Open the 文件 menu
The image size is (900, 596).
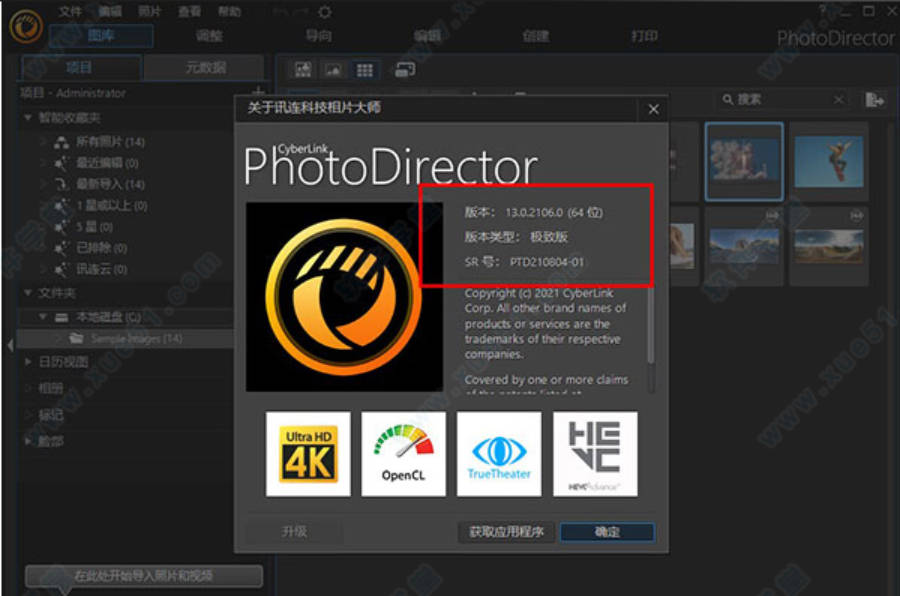point(70,12)
